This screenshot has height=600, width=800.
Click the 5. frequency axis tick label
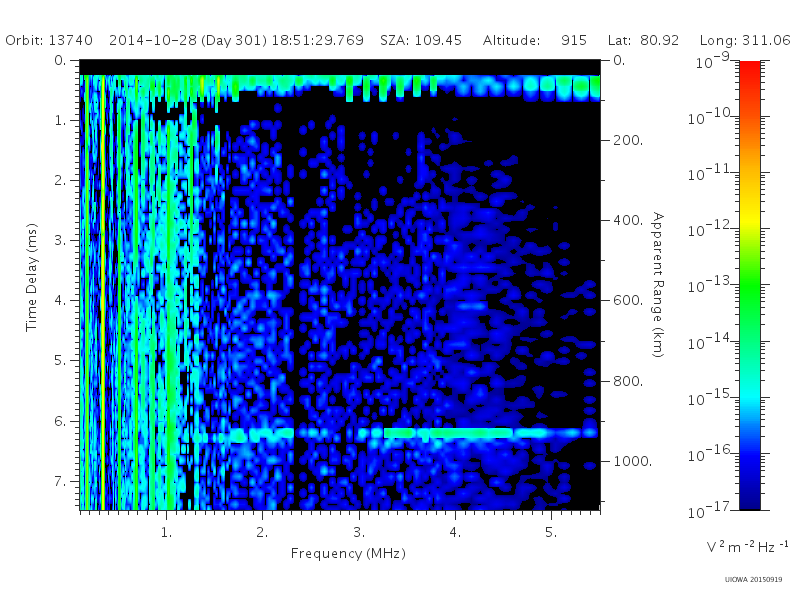tap(551, 533)
